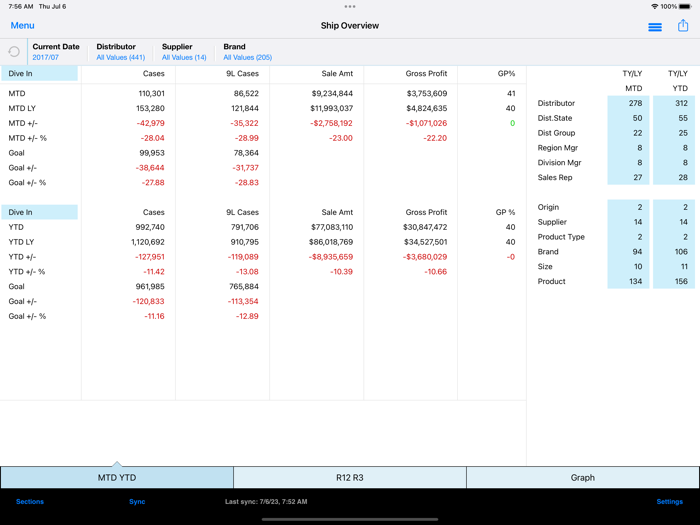Select Dist Group YTD value 25
Image resolution: width=700 pixels, height=525 pixels.
[674, 133]
